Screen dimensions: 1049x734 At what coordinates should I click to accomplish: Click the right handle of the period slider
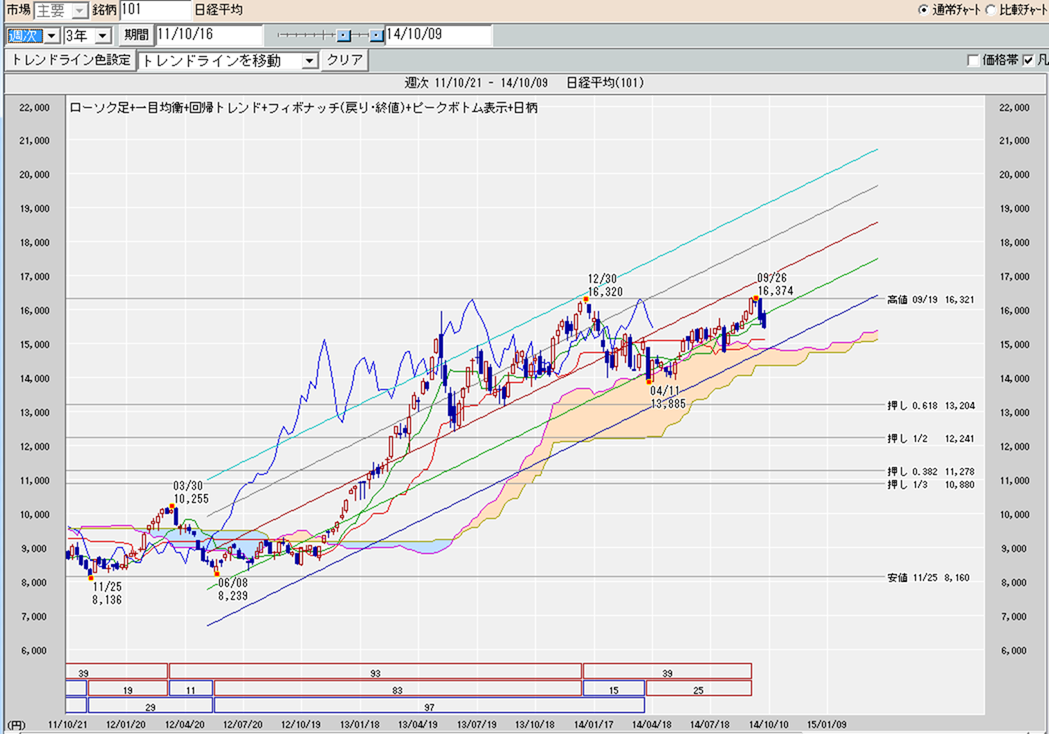click(x=377, y=35)
